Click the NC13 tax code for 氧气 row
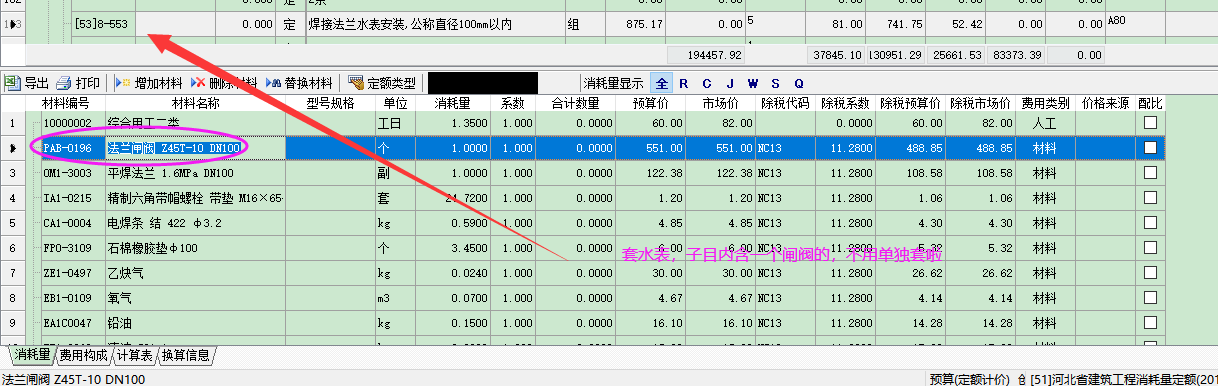The width and height of the screenshot is (1218, 386). [784, 297]
